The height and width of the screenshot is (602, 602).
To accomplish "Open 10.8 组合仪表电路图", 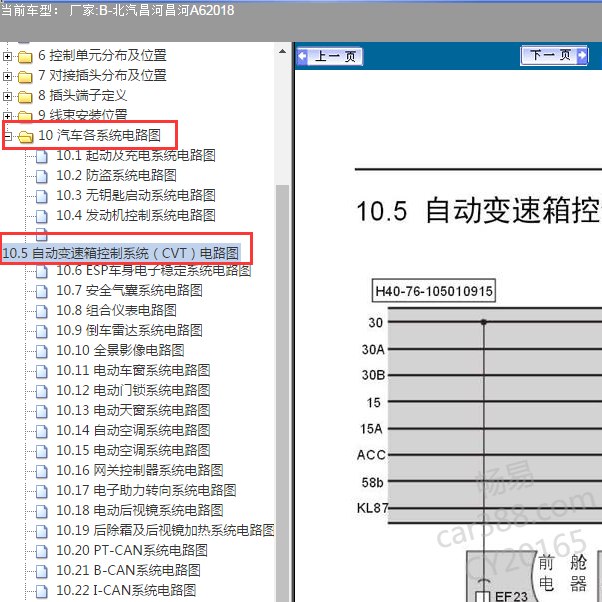I will [x=116, y=311].
